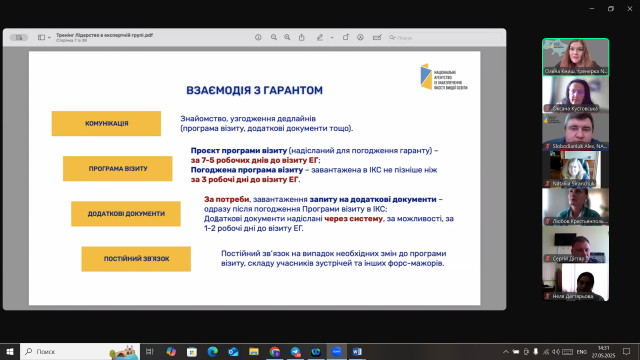Select the highlight pen tool
The image size is (640, 360).
point(320,37)
